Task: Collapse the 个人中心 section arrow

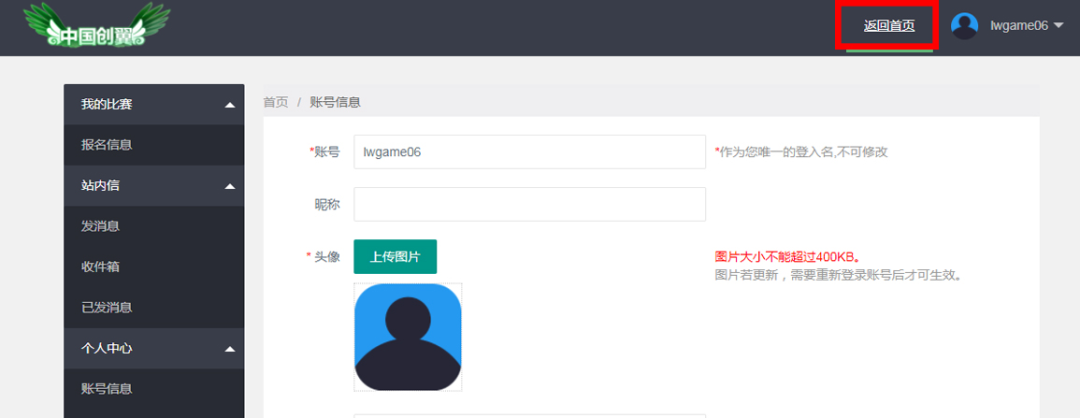Action: tap(230, 349)
